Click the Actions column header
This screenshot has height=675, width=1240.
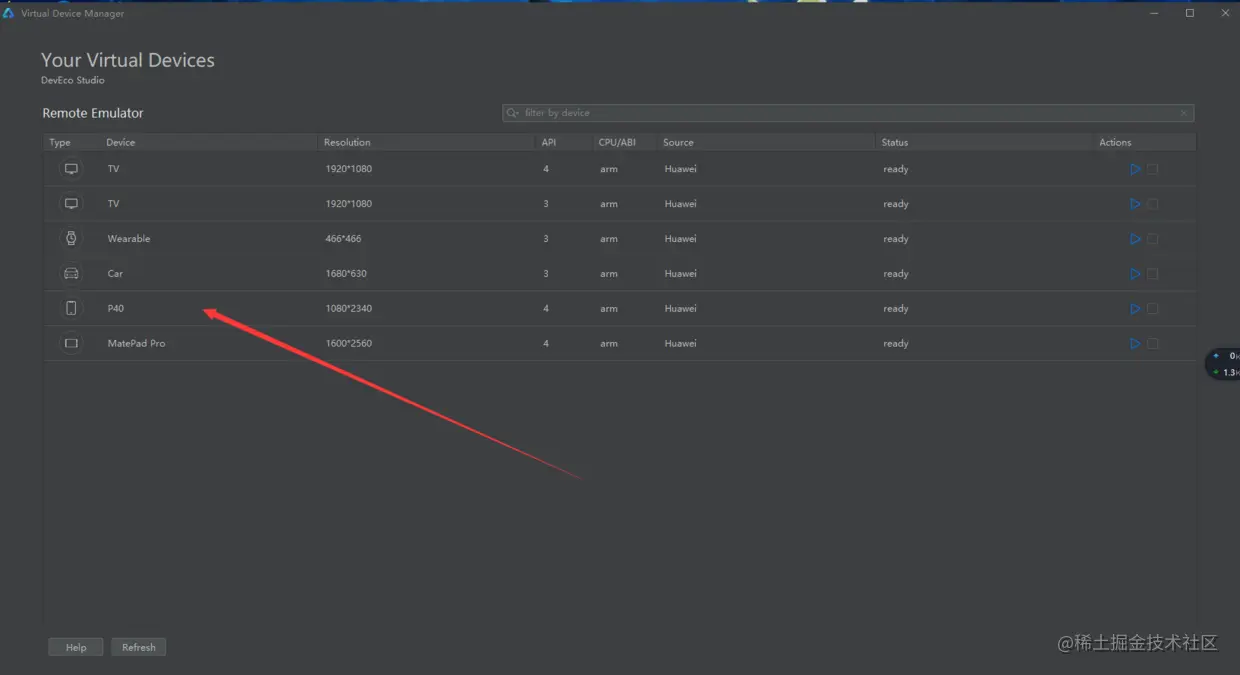click(1115, 143)
